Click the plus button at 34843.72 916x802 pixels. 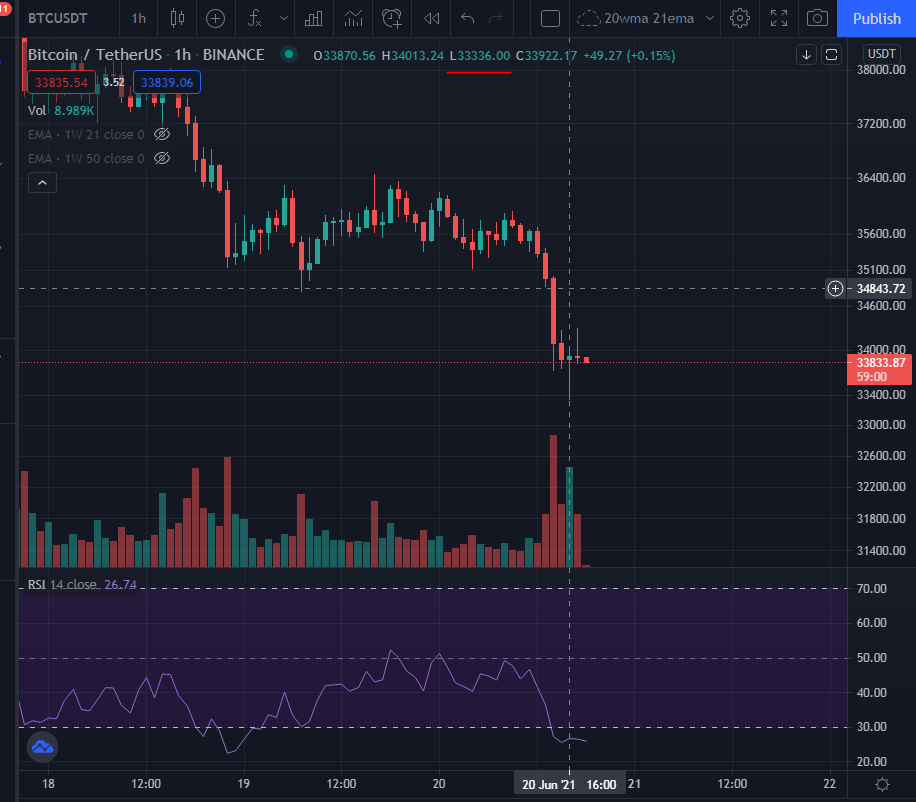[835, 289]
